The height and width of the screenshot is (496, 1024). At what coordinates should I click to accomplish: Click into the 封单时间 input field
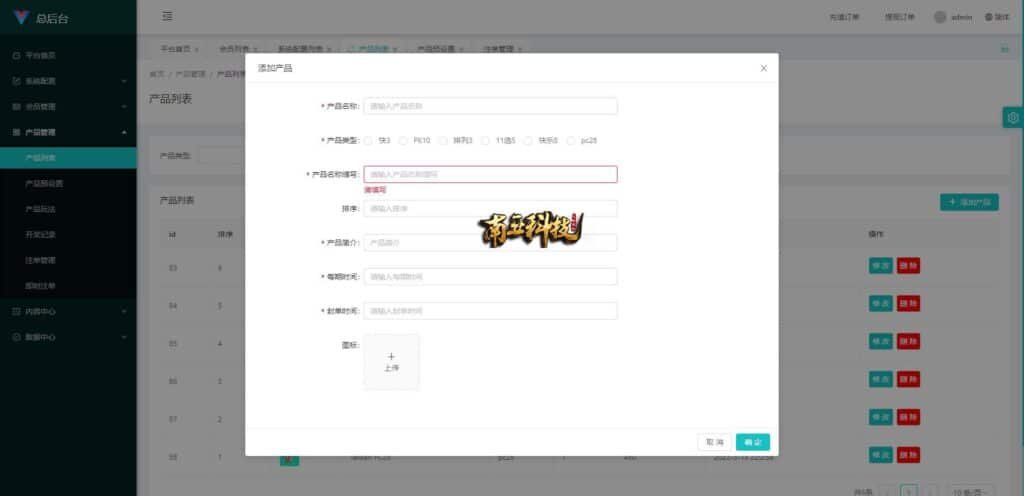[490, 311]
